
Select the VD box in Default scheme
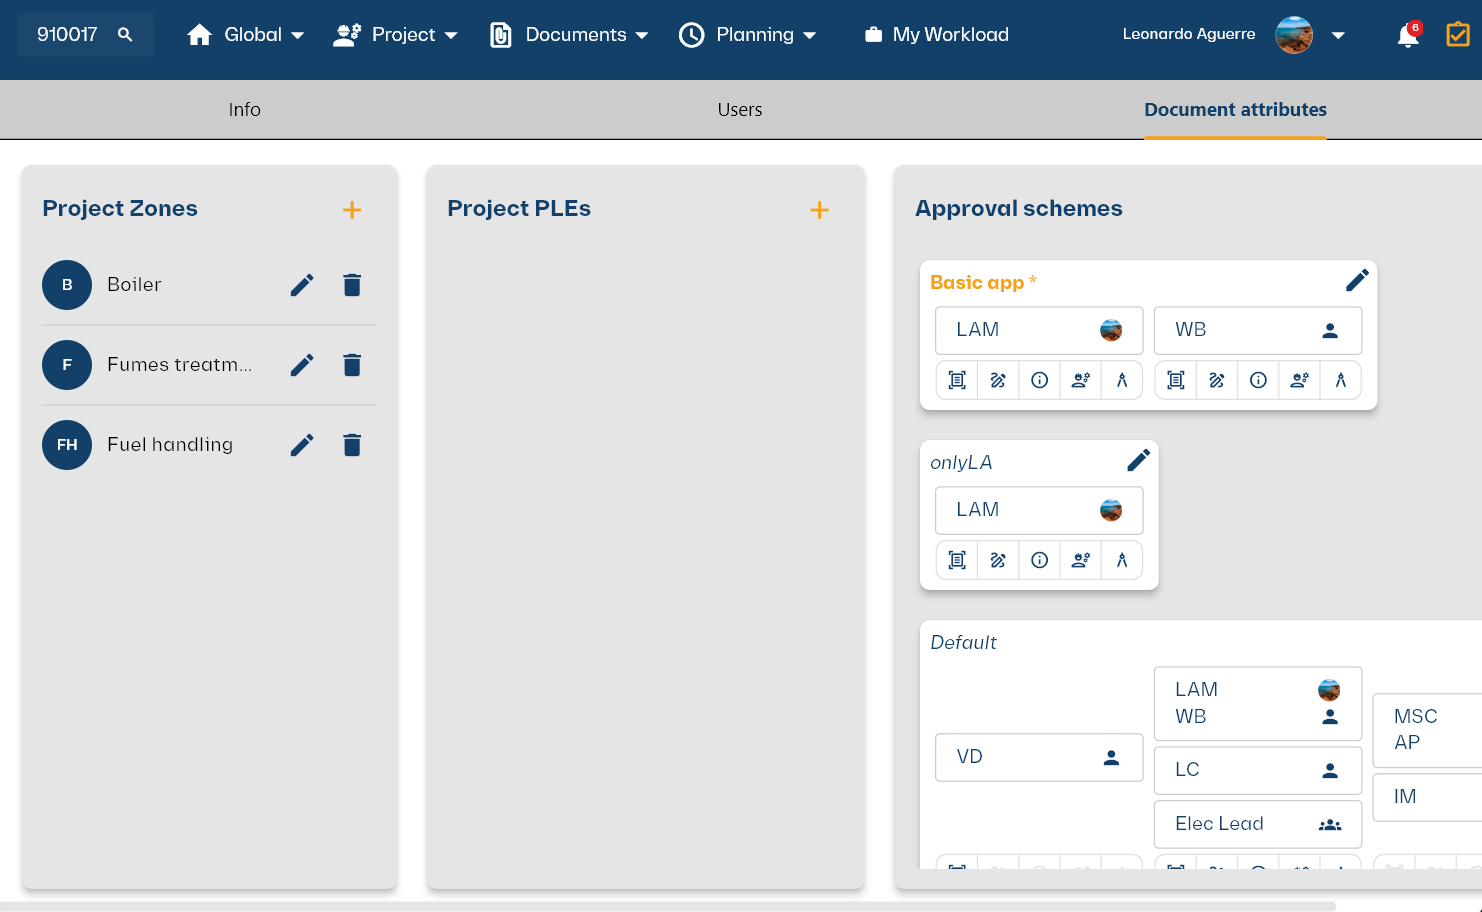pos(1039,757)
